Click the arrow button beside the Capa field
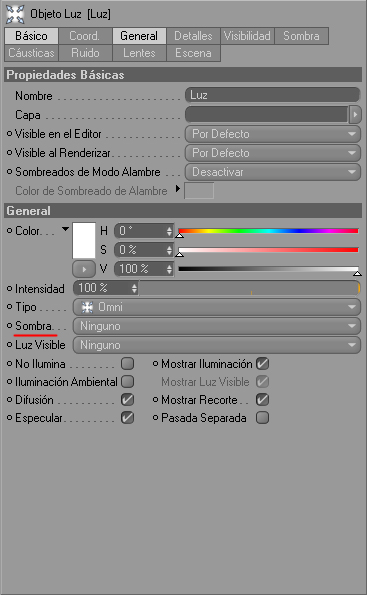 pyautogui.click(x=355, y=115)
